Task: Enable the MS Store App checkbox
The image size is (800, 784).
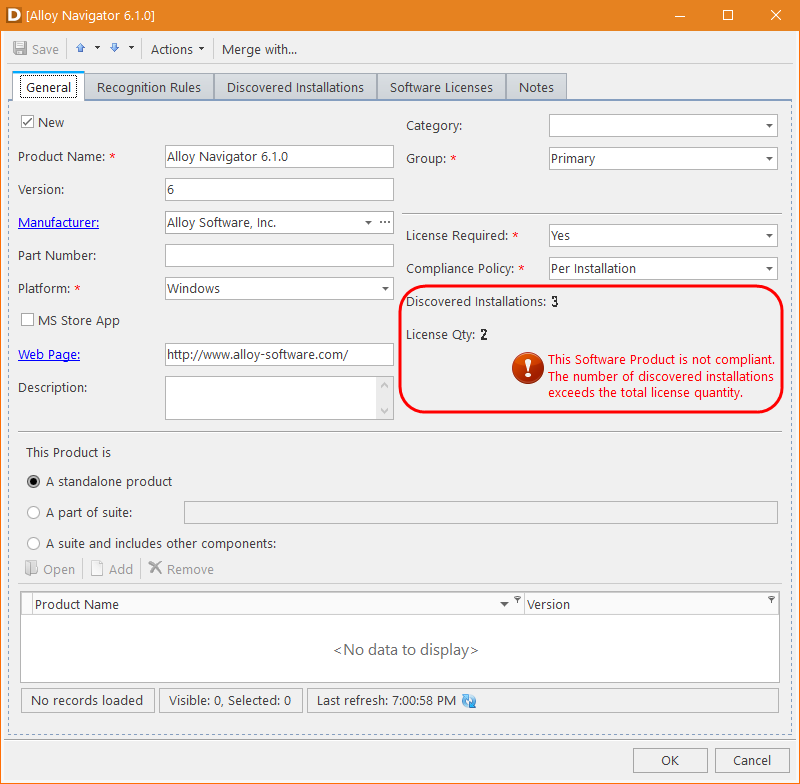Action: coord(27,320)
